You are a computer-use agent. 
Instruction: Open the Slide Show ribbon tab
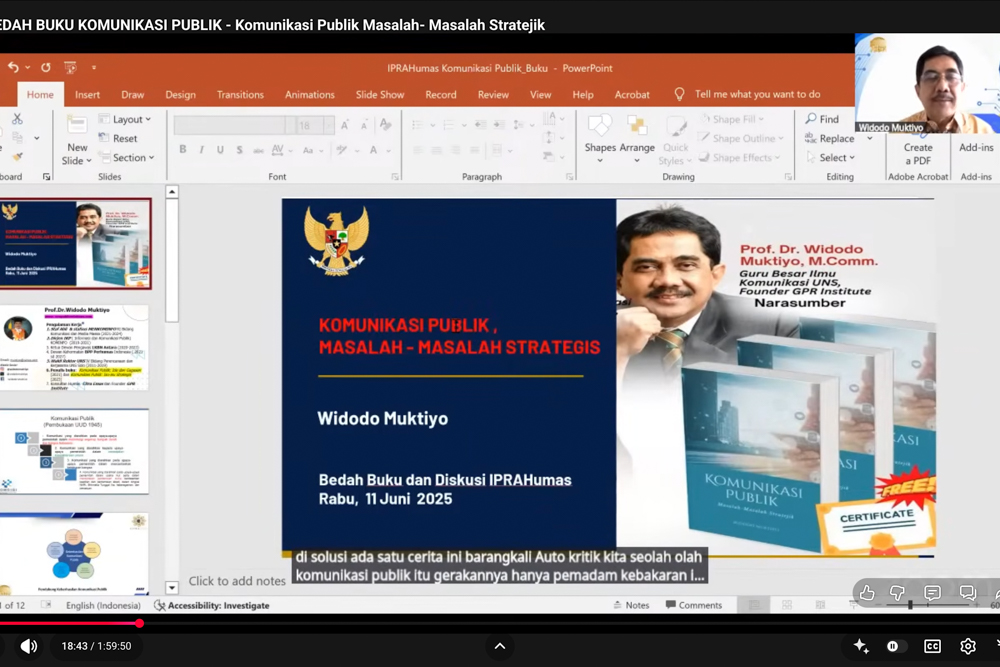click(380, 95)
